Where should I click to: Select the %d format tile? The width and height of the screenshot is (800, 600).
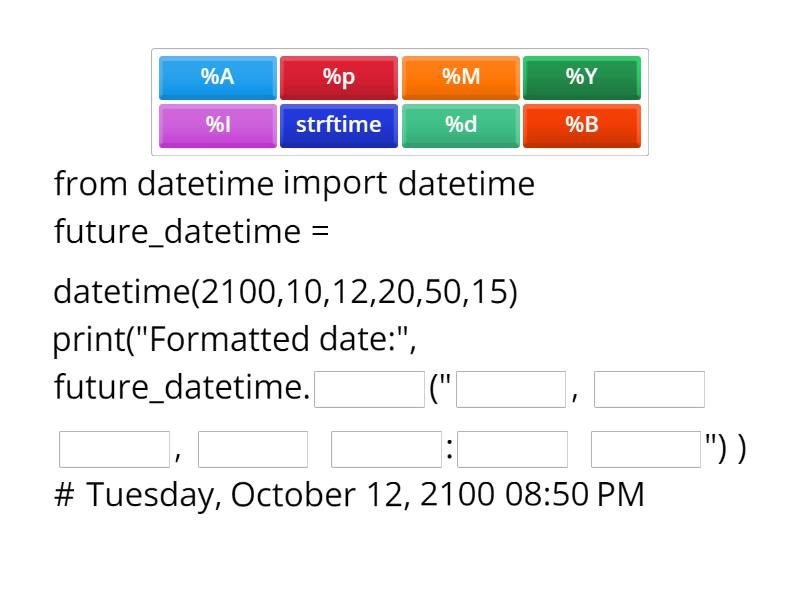point(461,125)
